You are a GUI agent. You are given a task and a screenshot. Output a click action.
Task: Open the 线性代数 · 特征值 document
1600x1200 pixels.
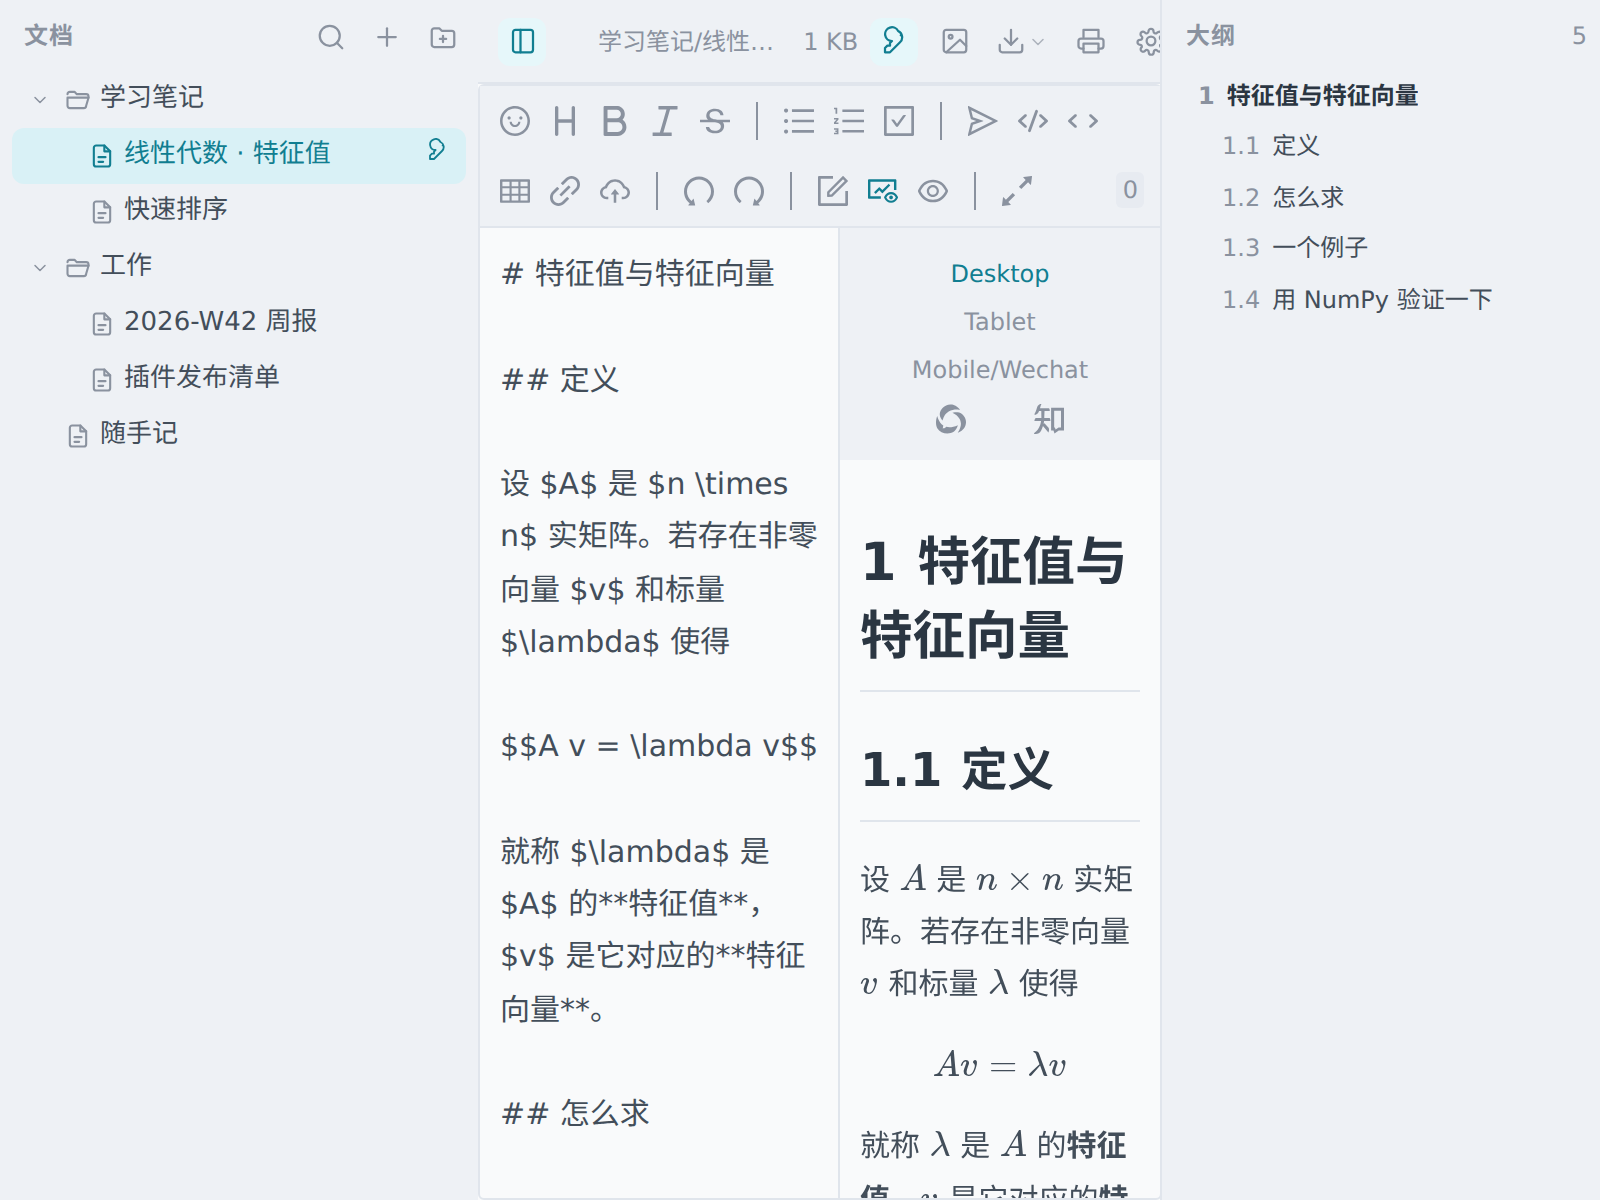click(239, 155)
